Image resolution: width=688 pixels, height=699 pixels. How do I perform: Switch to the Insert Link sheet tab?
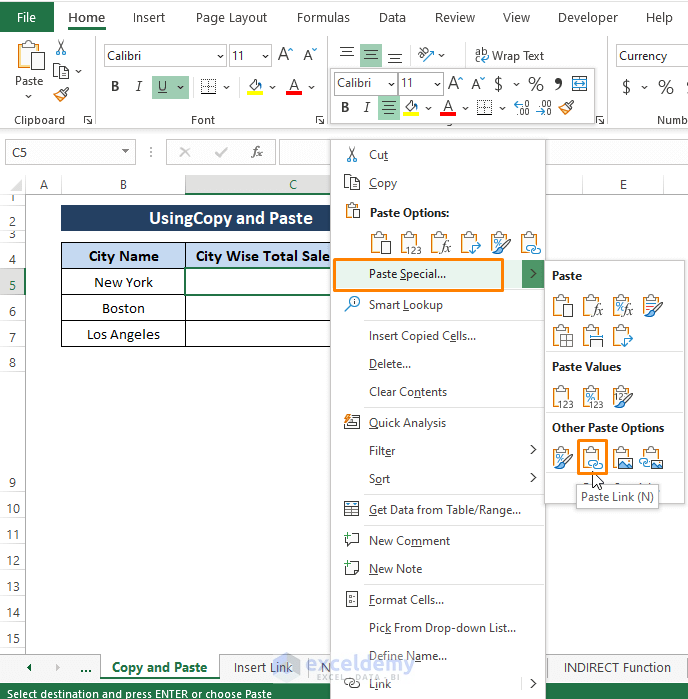(264, 667)
